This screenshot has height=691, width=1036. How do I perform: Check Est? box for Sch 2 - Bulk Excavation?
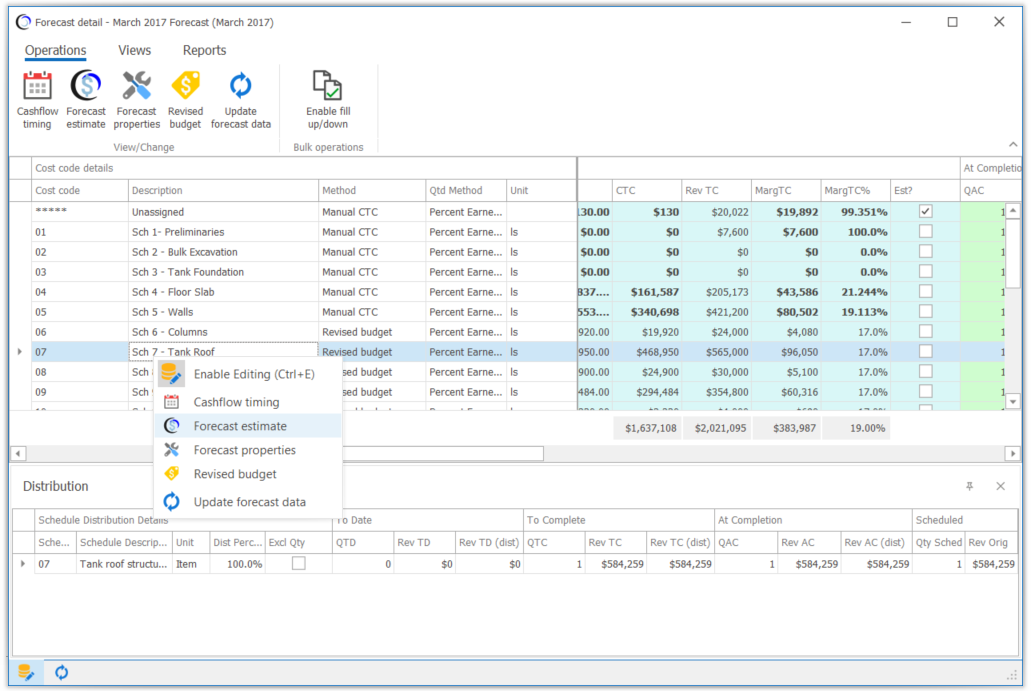(926, 251)
